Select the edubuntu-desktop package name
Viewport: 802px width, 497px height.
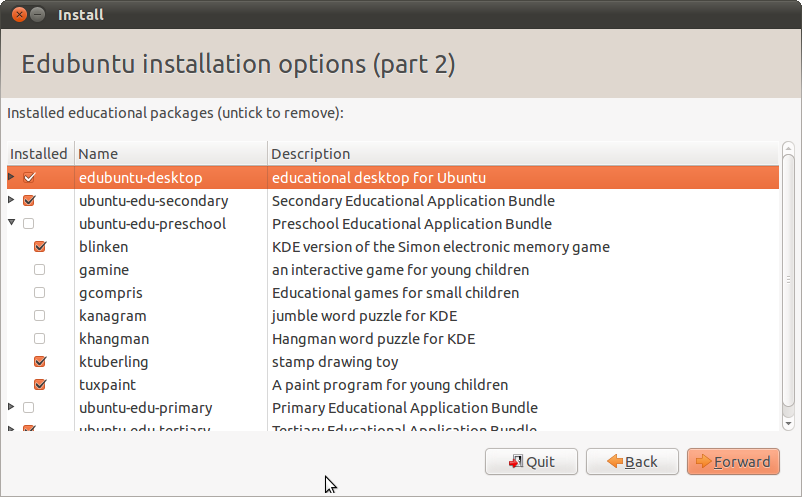pos(141,178)
